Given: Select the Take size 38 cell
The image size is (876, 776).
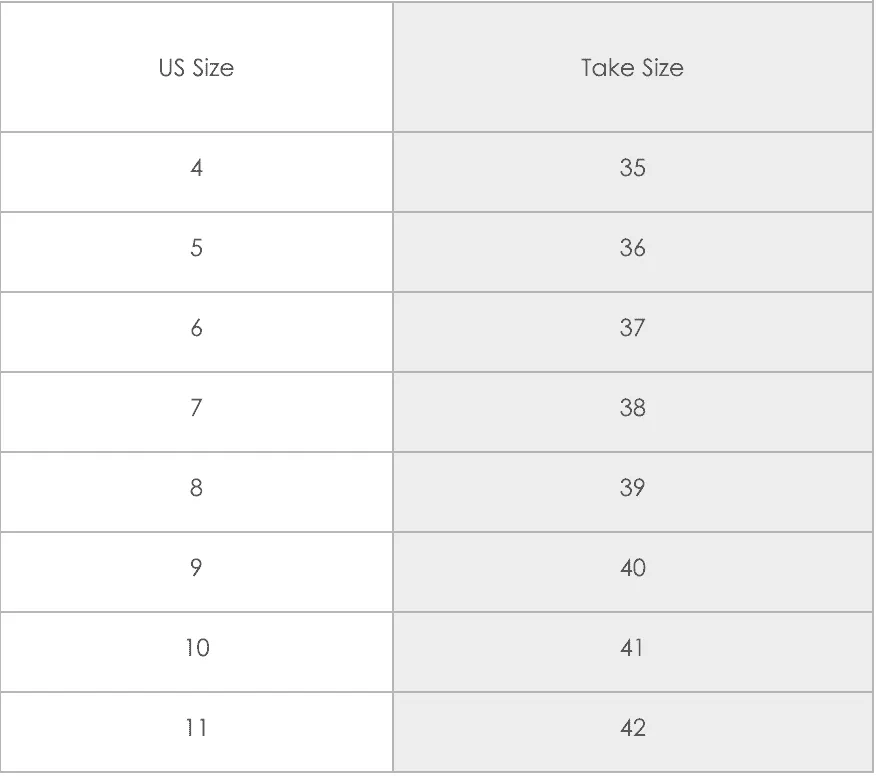Looking at the screenshot, I should tap(632, 412).
